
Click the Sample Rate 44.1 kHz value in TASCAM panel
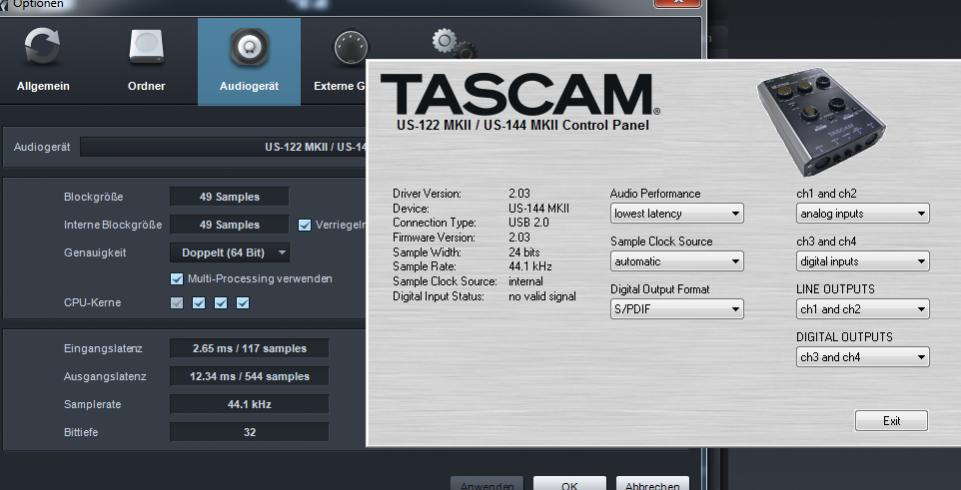tap(530, 267)
